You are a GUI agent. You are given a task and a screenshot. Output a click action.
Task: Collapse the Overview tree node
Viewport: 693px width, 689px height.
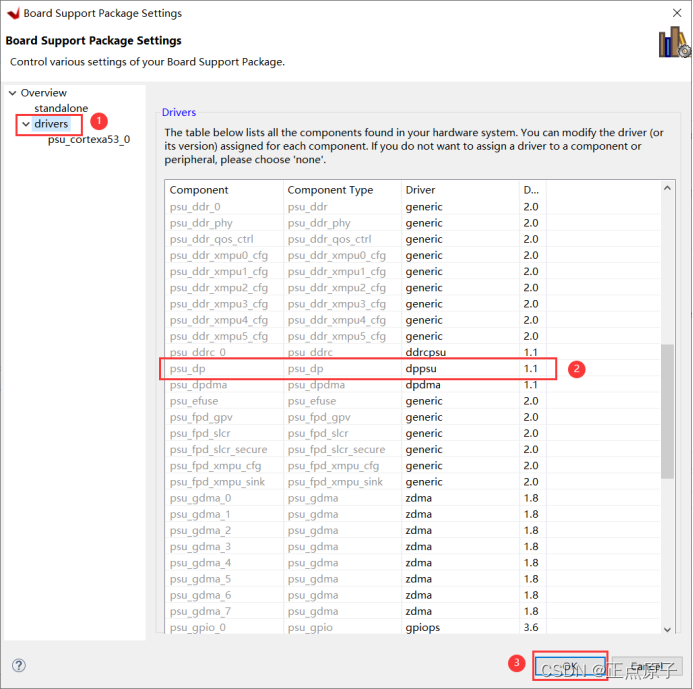click(12, 93)
